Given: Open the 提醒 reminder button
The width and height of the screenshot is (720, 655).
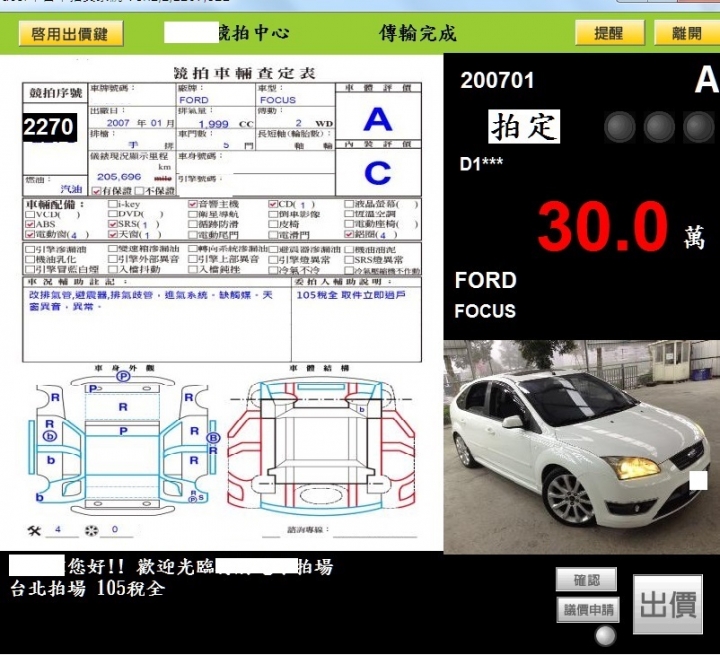Looking at the screenshot, I should pos(609,33).
